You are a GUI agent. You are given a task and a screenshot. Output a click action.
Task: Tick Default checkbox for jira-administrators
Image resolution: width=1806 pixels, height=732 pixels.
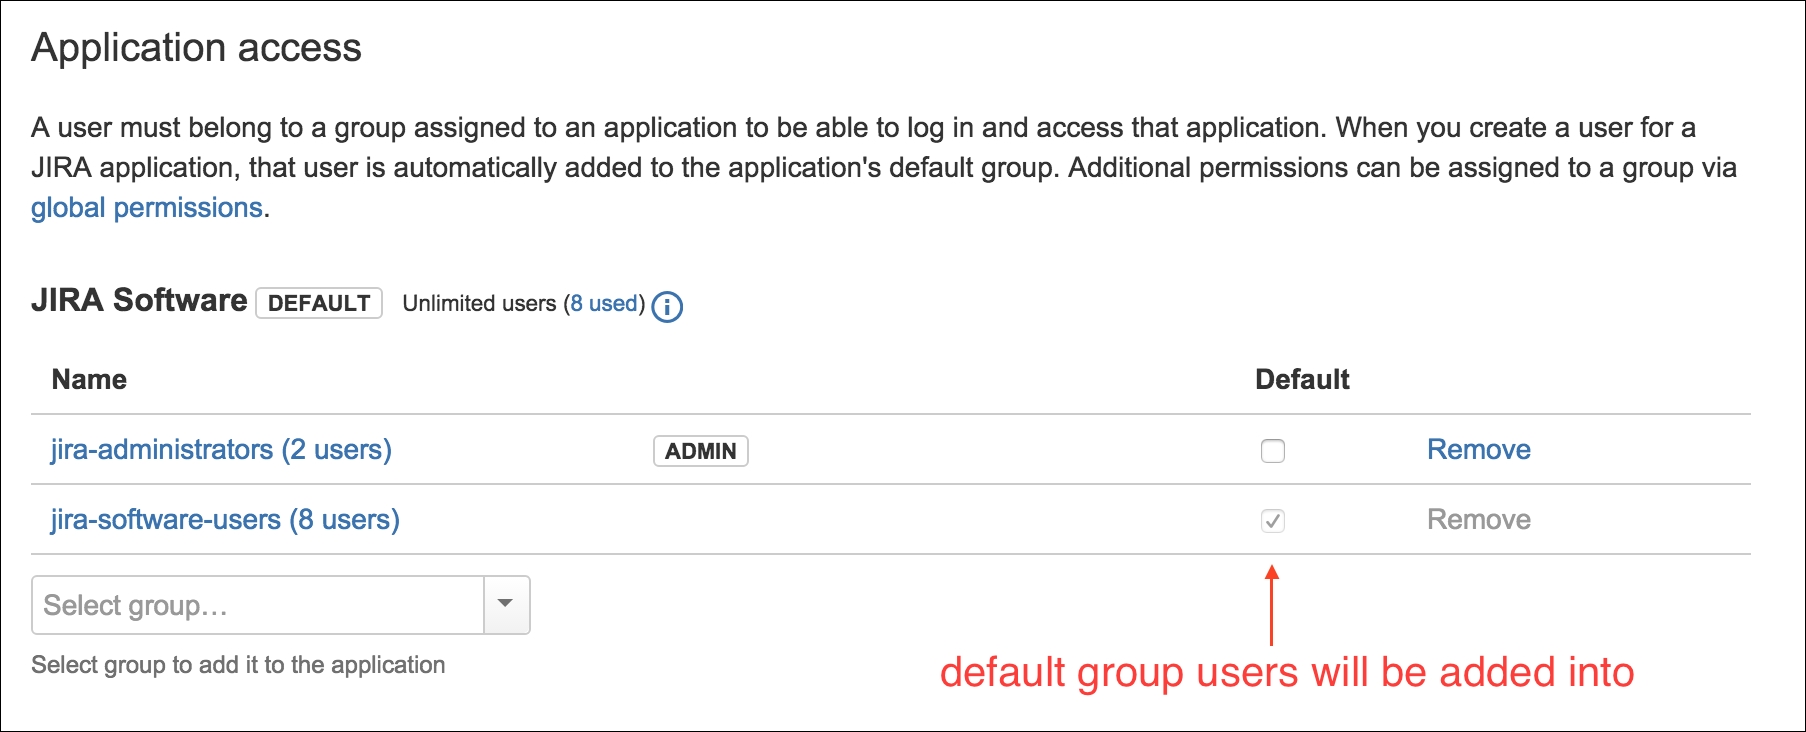(1273, 451)
